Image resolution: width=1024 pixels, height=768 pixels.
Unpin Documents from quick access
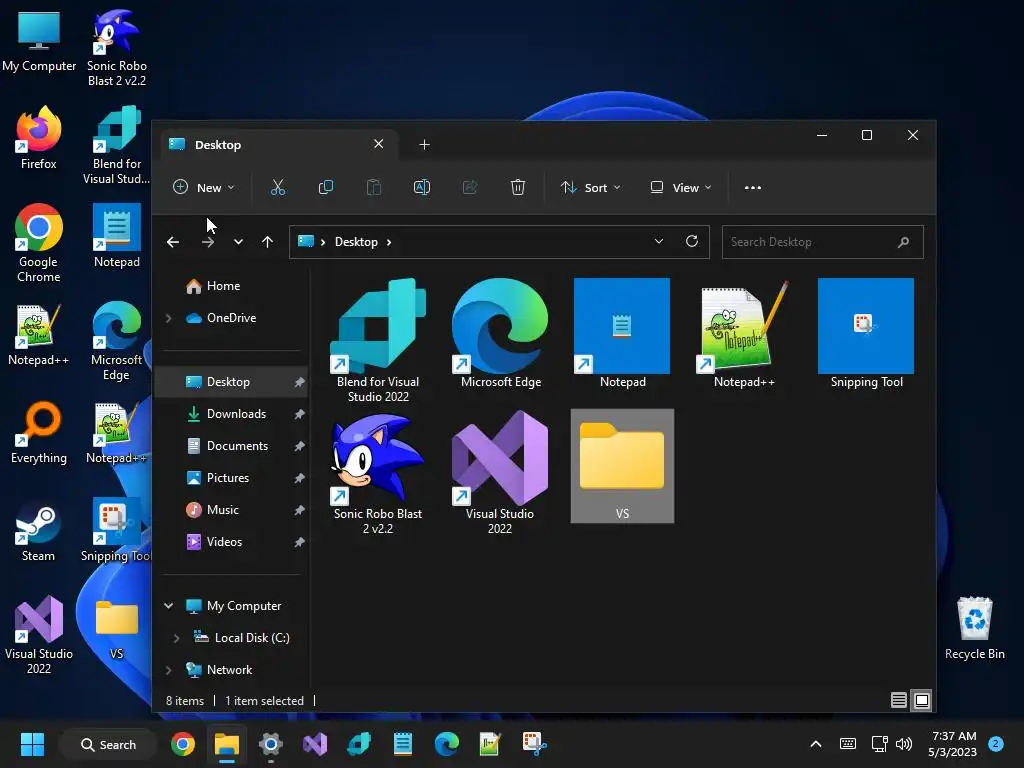299,446
